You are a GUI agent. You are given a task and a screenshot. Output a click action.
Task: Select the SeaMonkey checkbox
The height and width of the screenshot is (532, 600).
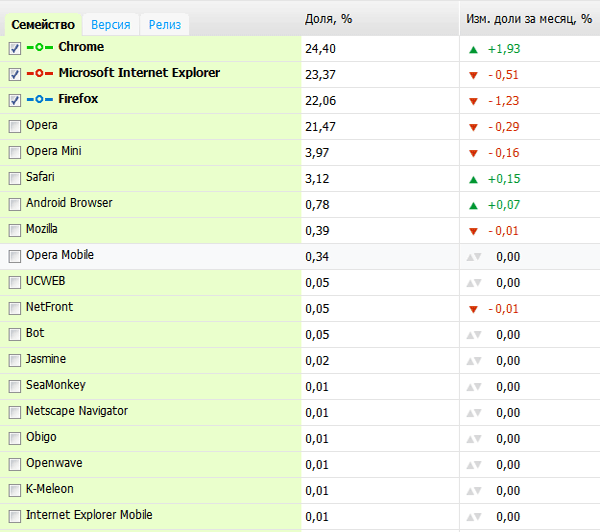pyautogui.click(x=15, y=387)
